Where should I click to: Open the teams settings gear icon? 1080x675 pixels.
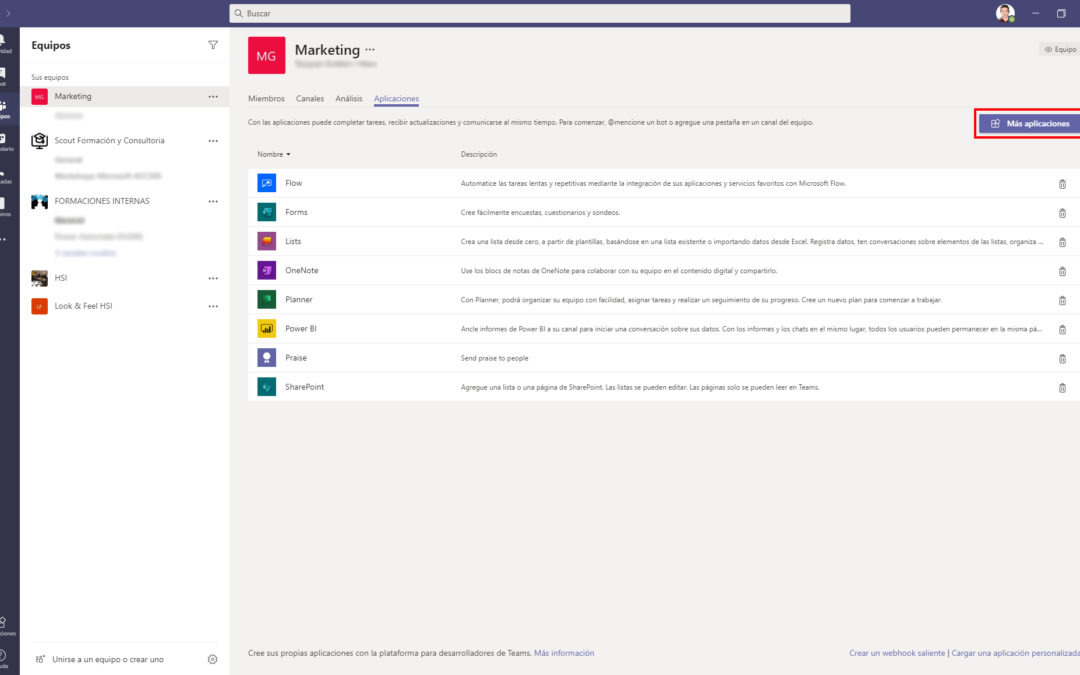pyautogui.click(x=212, y=659)
